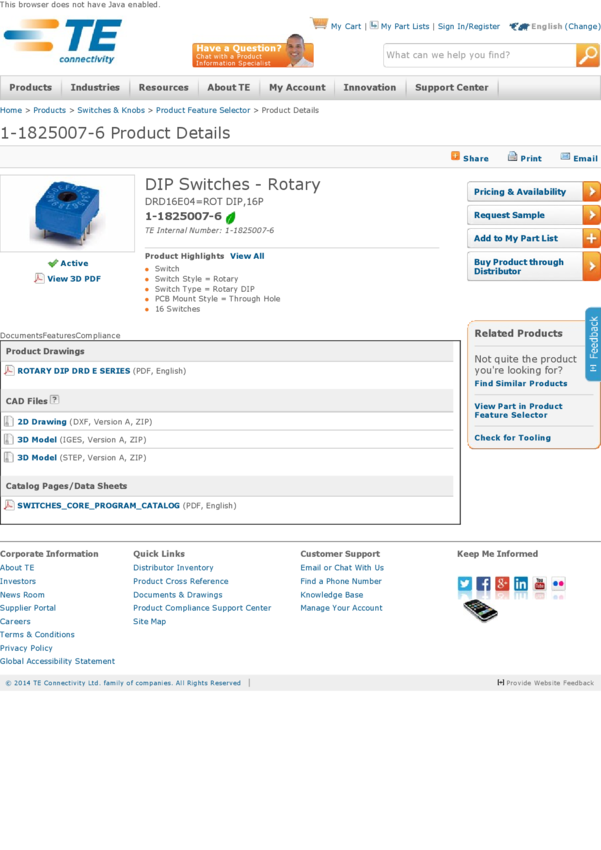Click the Find a Phone Number link

click(341, 581)
